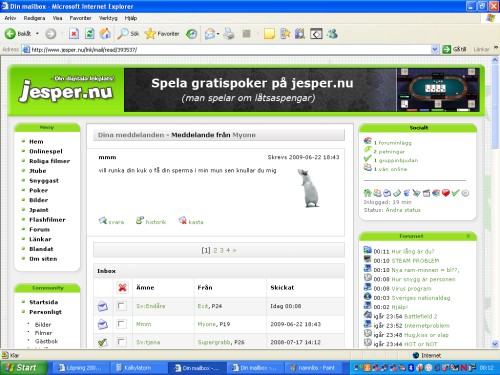Open the Hjälp menu
500x375 pixels.
coord(131,18)
